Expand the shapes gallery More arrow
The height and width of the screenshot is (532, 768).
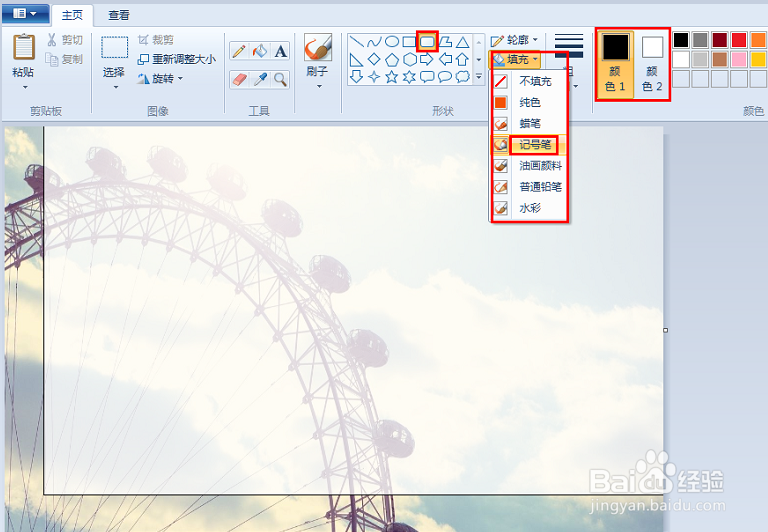[479, 76]
